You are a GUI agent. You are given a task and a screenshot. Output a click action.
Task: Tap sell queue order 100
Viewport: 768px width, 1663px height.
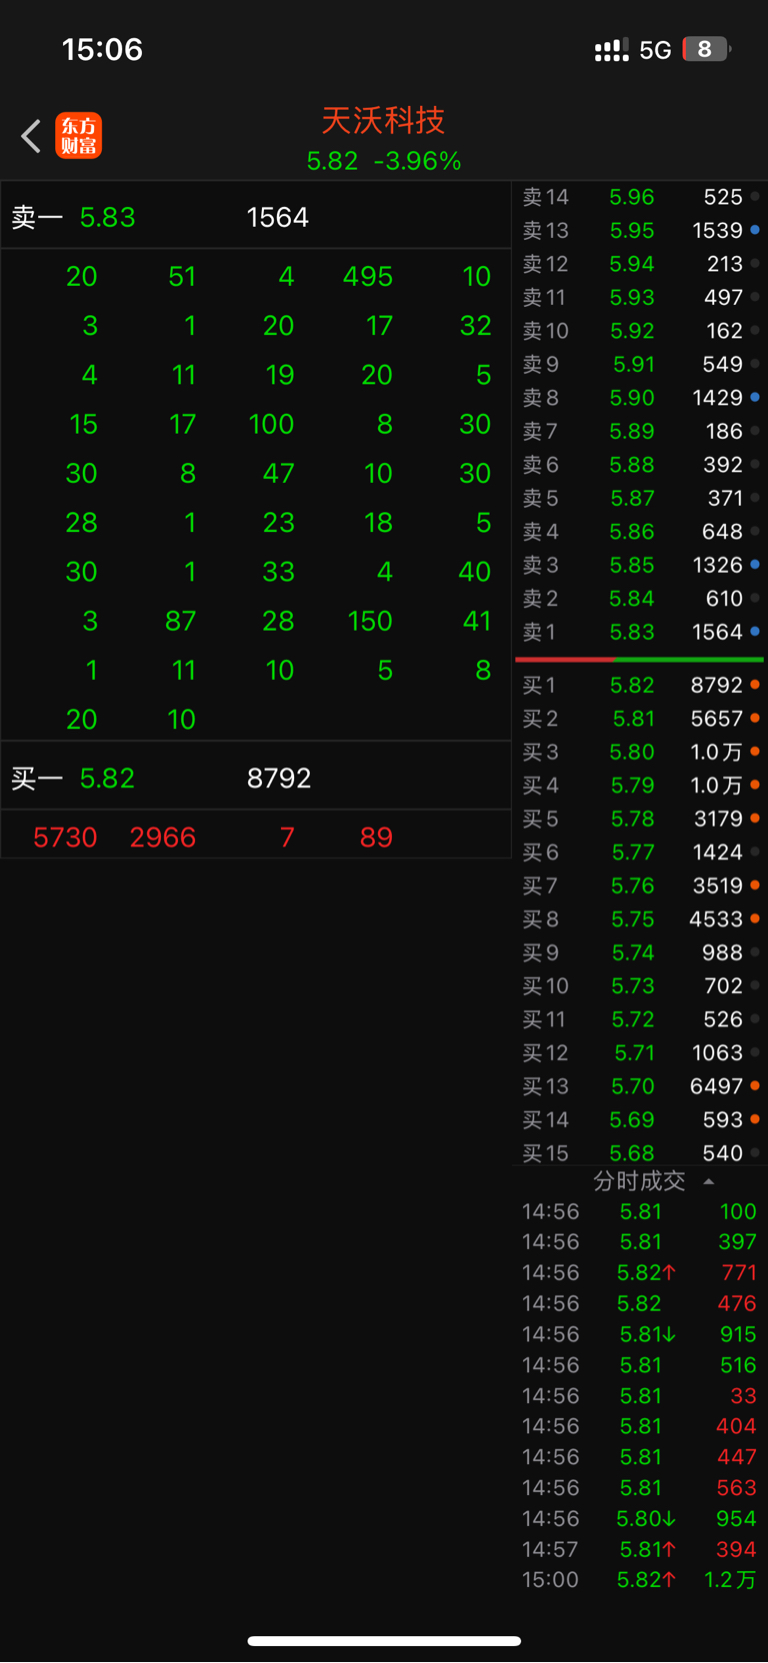click(271, 424)
